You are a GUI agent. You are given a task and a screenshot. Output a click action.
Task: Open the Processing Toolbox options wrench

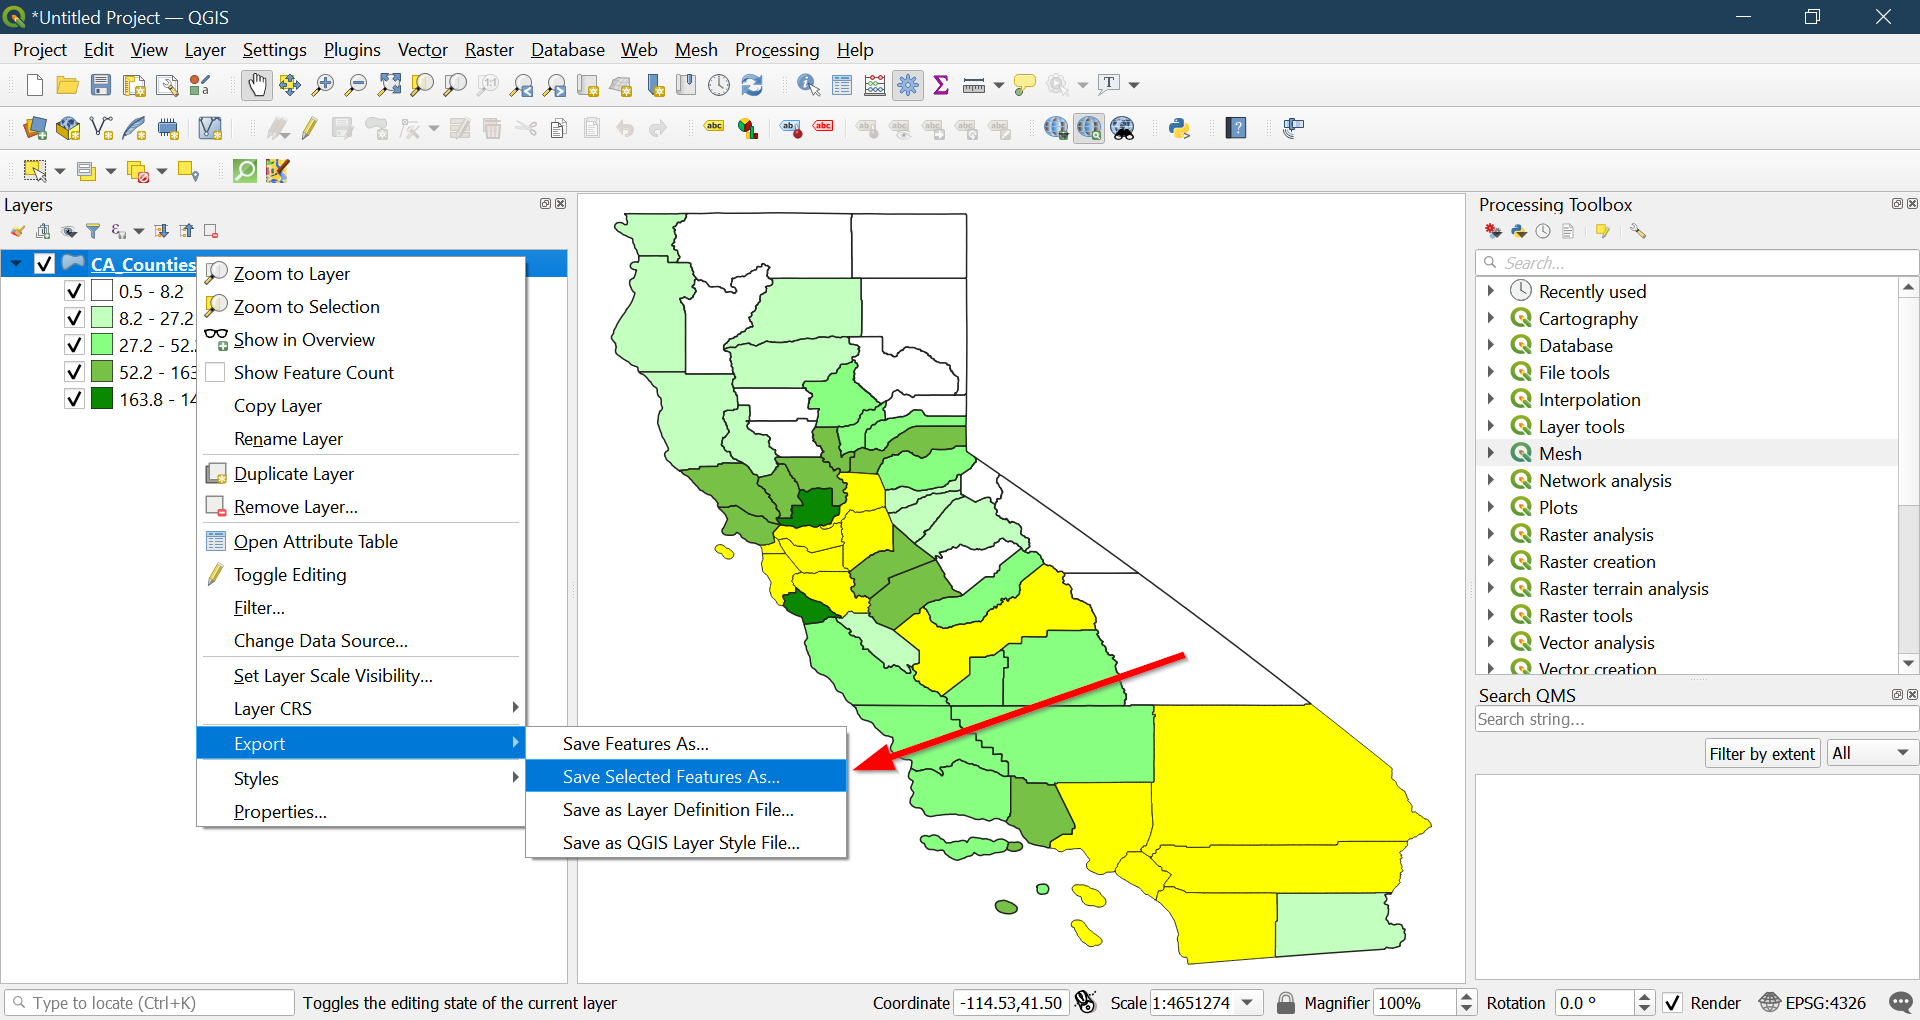(x=1637, y=231)
